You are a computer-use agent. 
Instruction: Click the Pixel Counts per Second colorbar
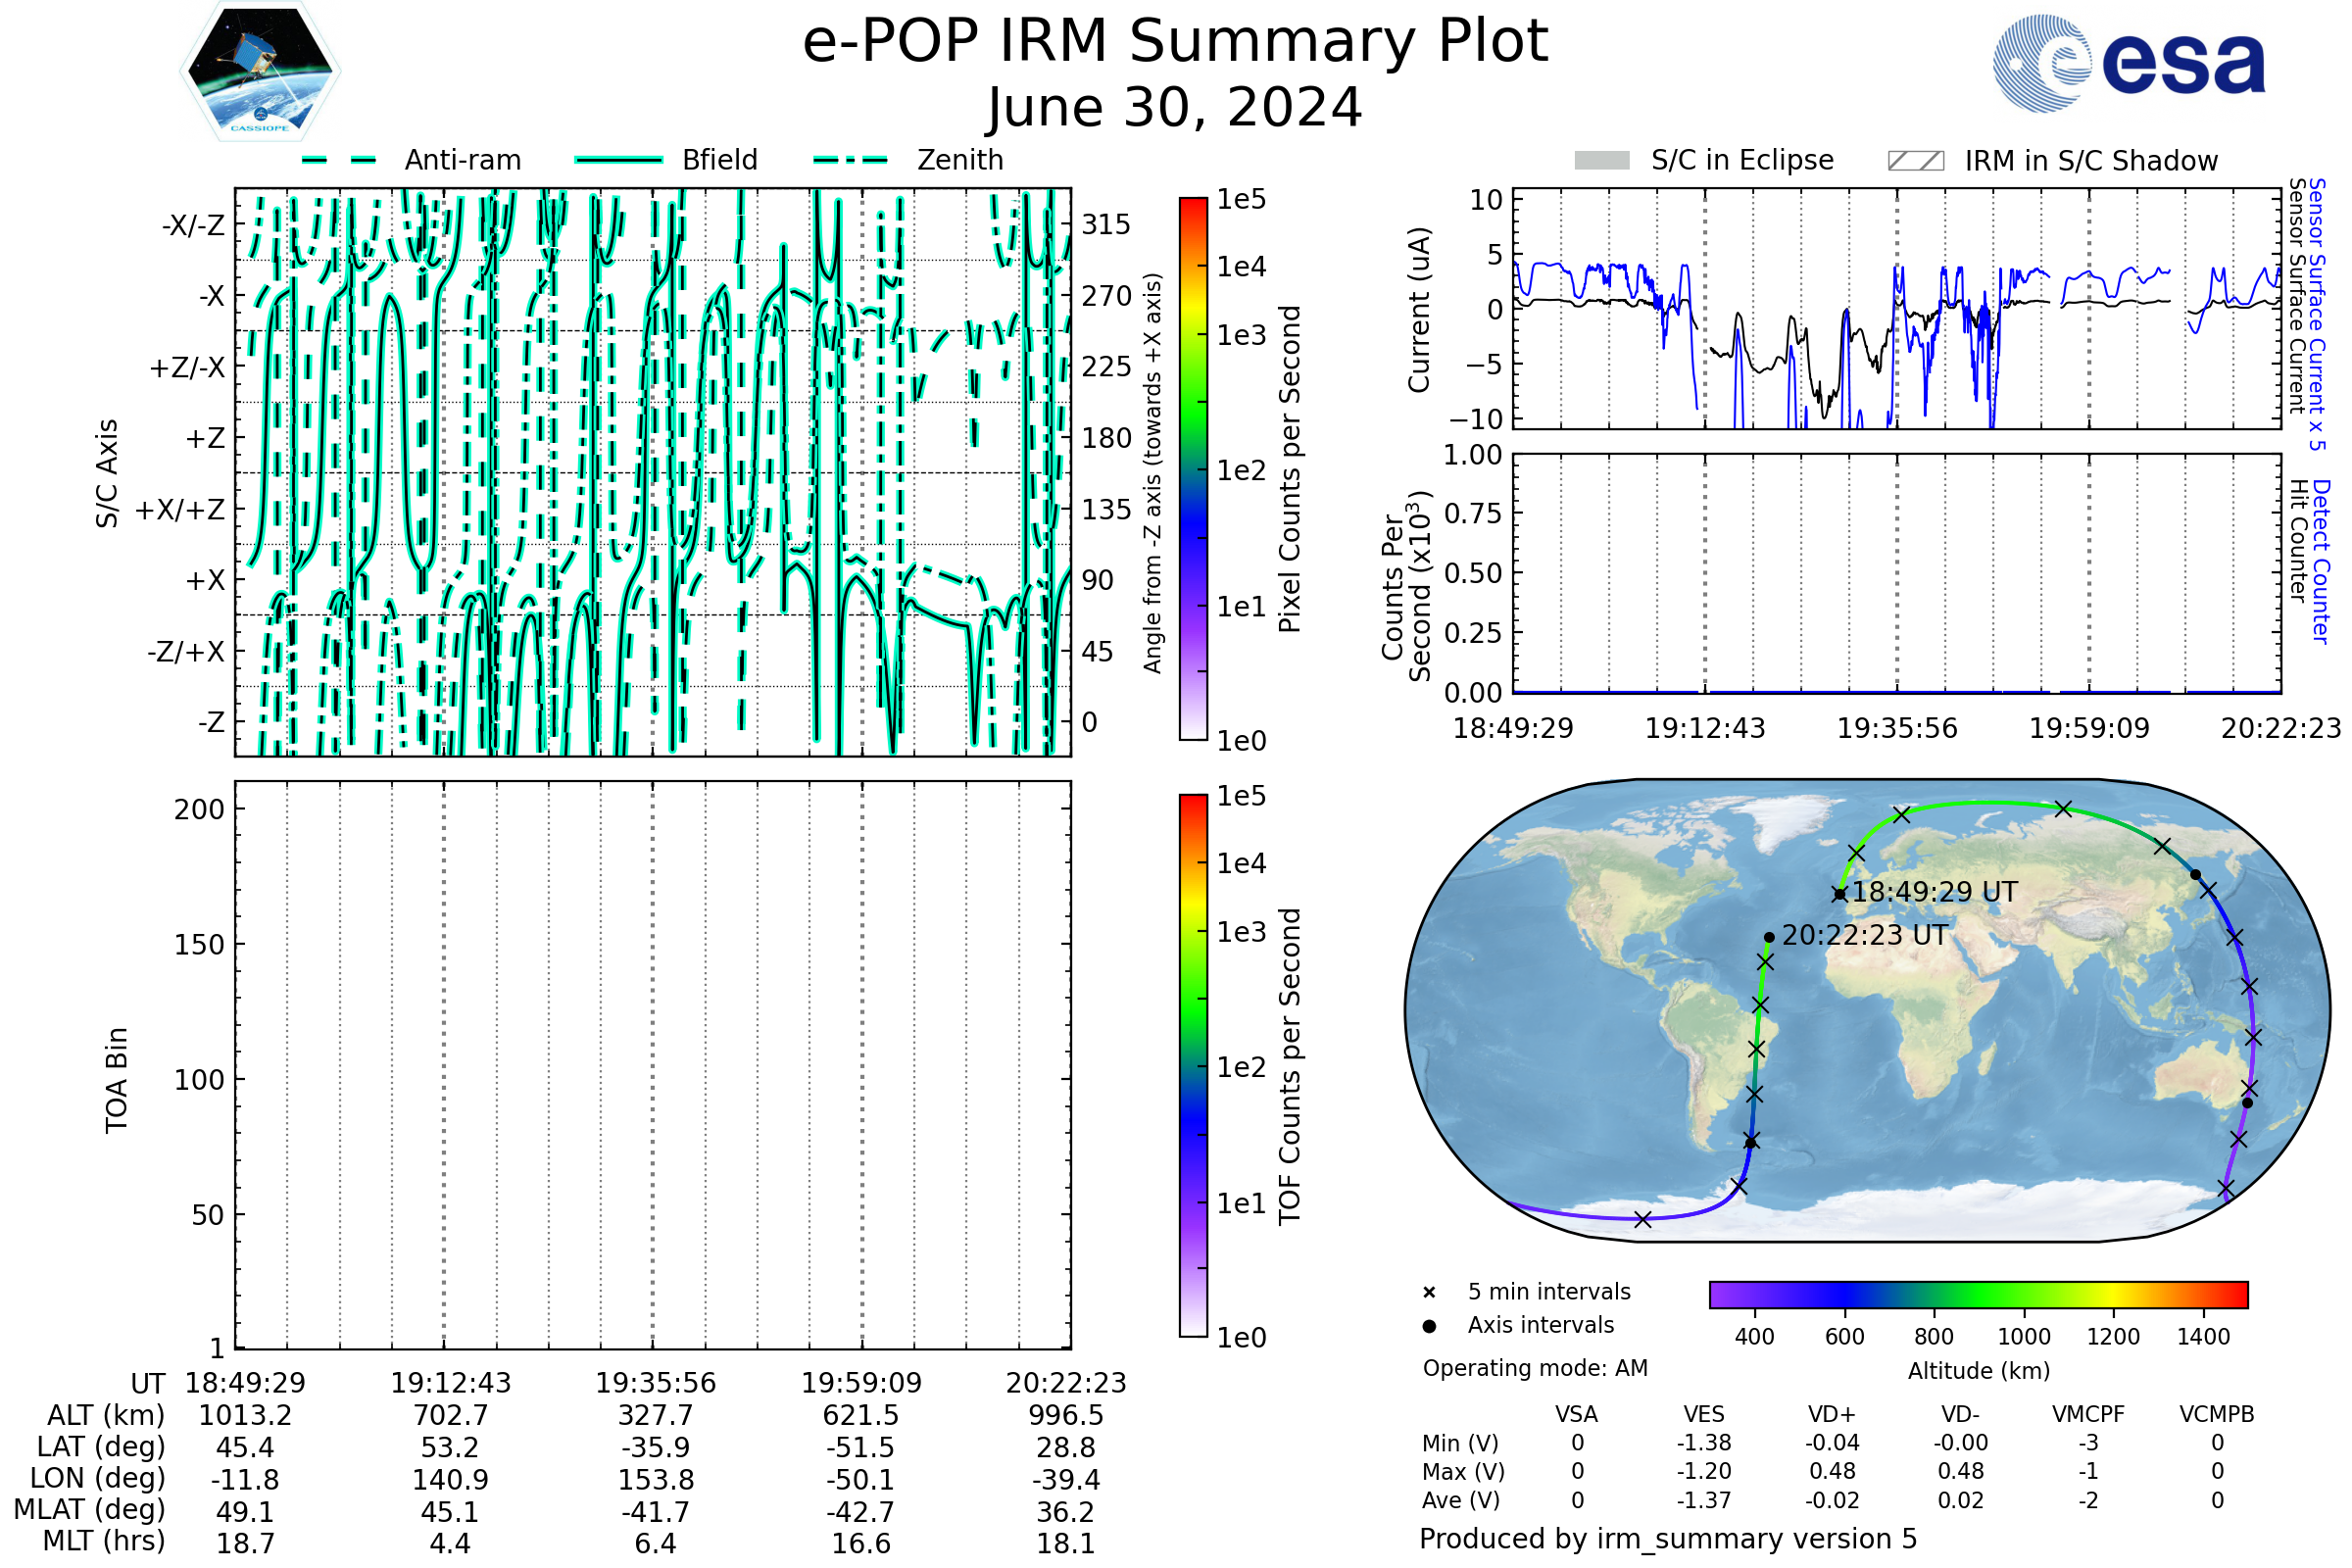tap(1193, 469)
